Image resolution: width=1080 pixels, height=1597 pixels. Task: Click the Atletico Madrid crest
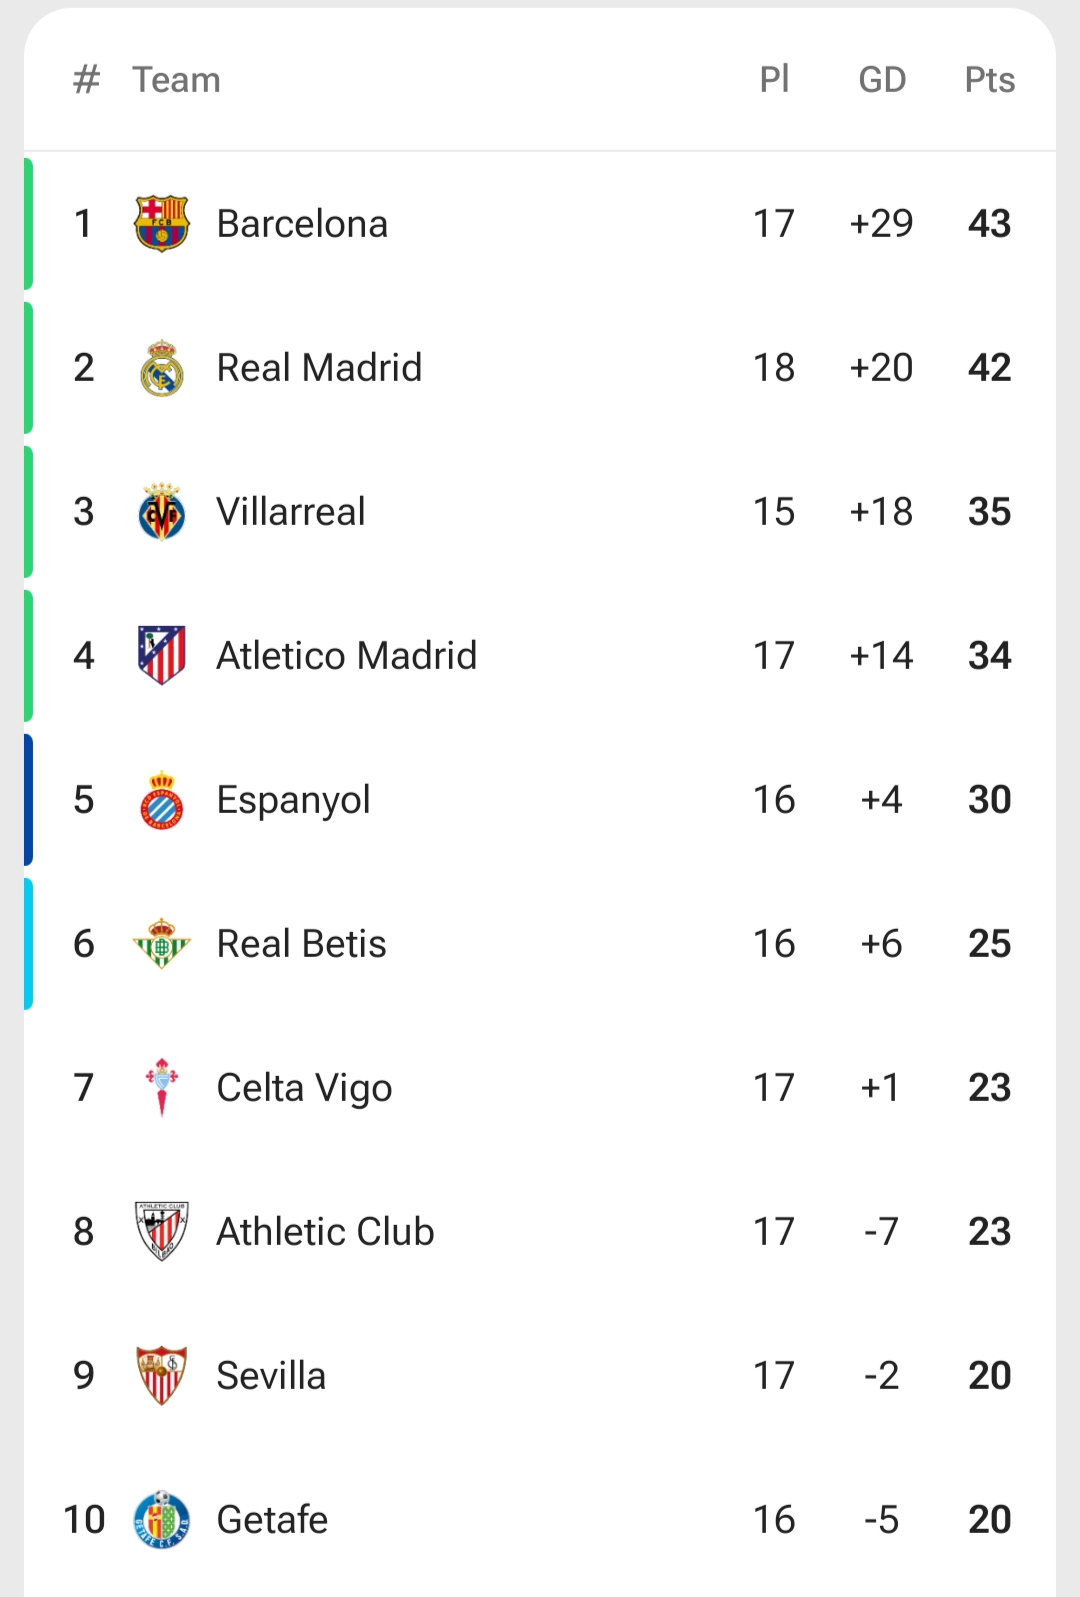(161, 655)
